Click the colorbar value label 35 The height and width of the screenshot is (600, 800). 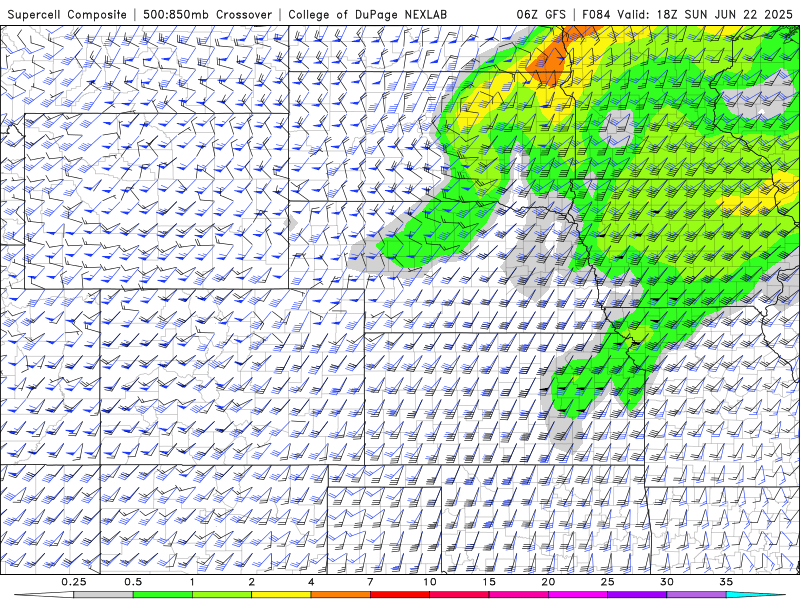726,582
